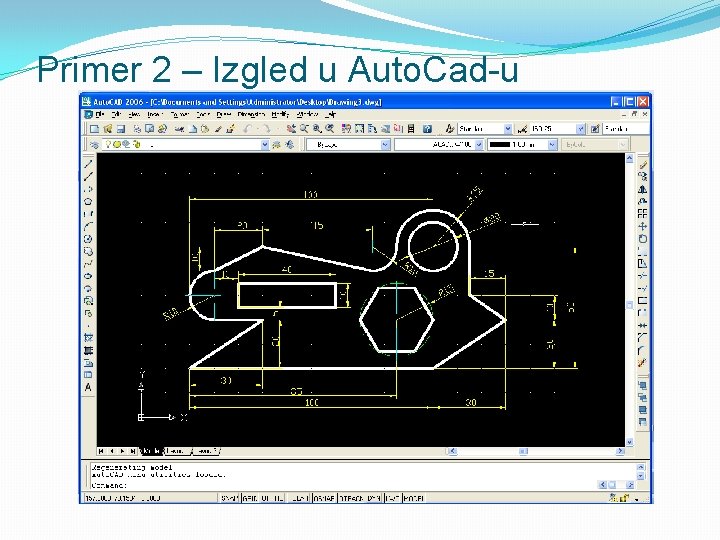Select the Explode modify tool
720x540 pixels.
(642, 363)
